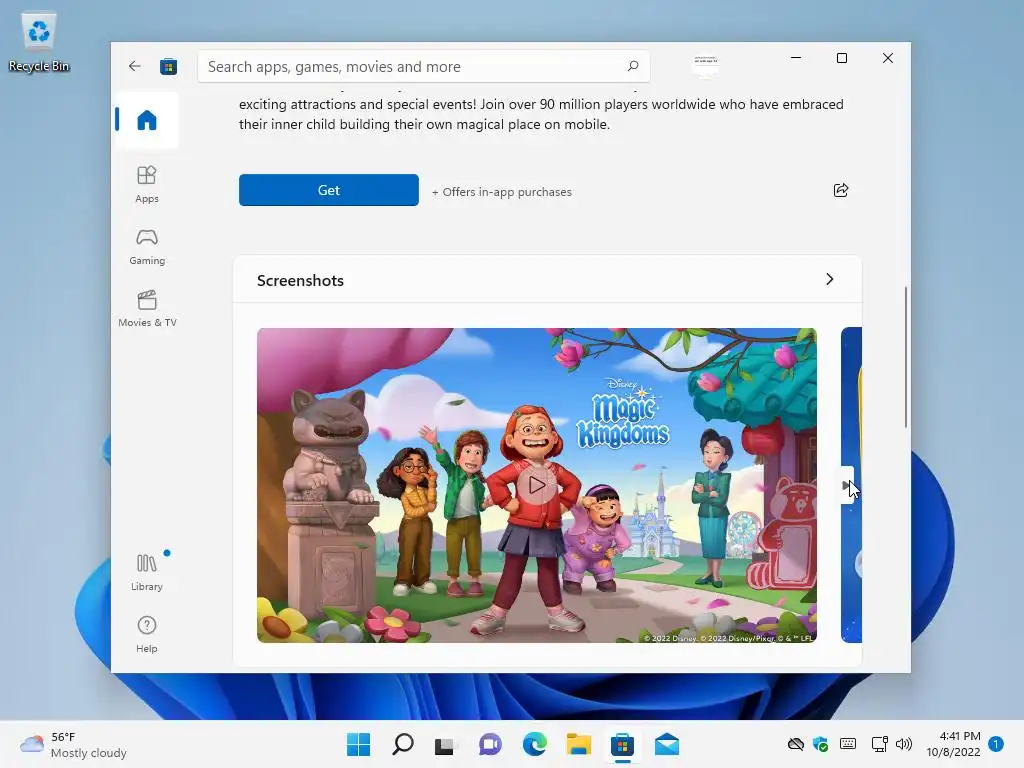Open Teams Chat from the taskbar

coord(490,744)
